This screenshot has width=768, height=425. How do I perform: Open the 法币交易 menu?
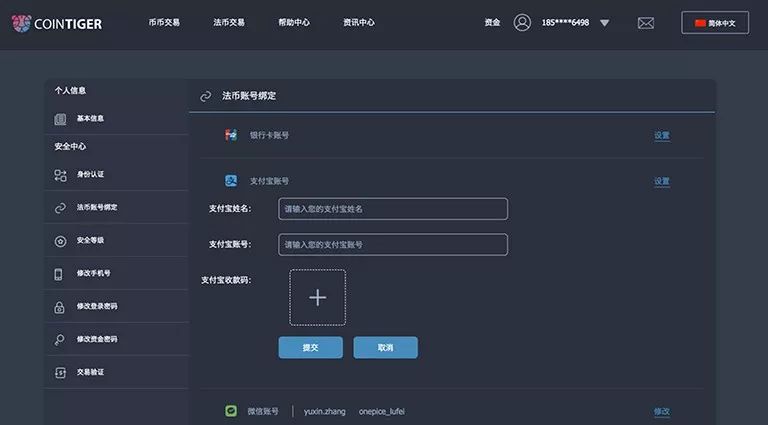click(229, 23)
